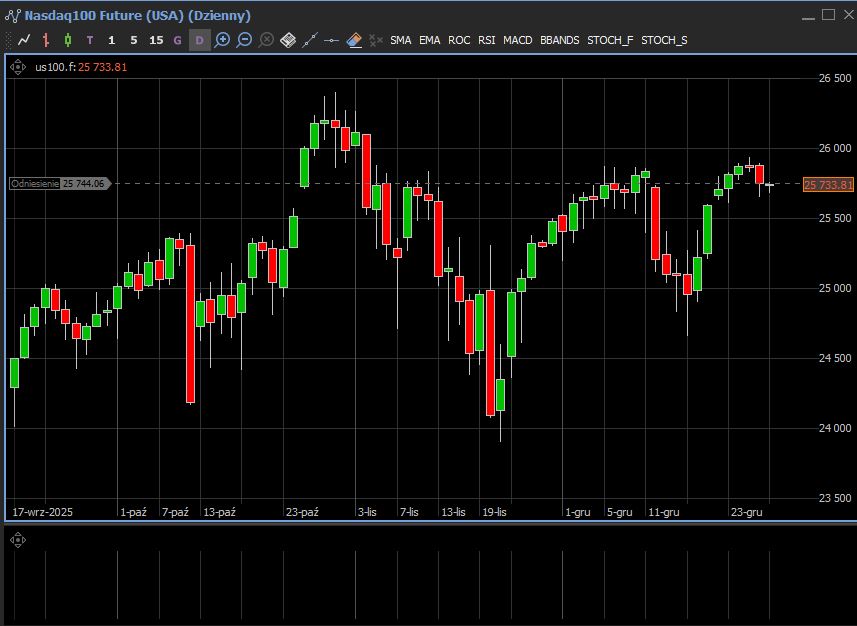Add the MACD indicator
The image size is (857, 626).
pyautogui.click(x=517, y=40)
